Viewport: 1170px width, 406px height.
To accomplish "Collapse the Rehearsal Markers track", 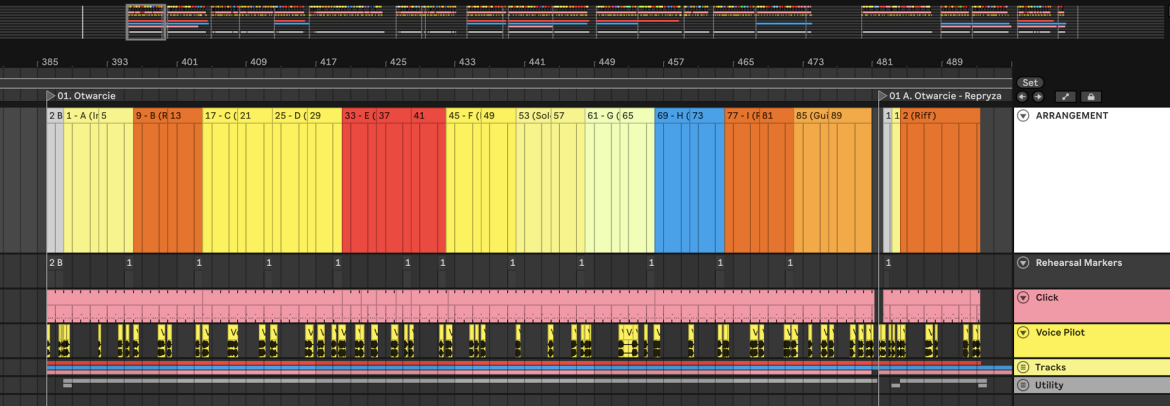I will 1023,263.
